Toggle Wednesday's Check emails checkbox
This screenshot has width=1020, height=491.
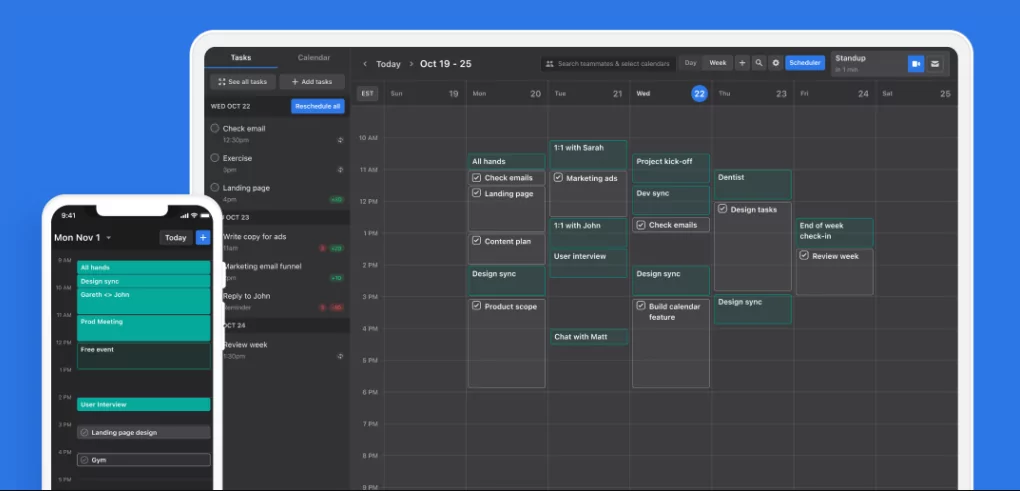pyautogui.click(x=641, y=225)
